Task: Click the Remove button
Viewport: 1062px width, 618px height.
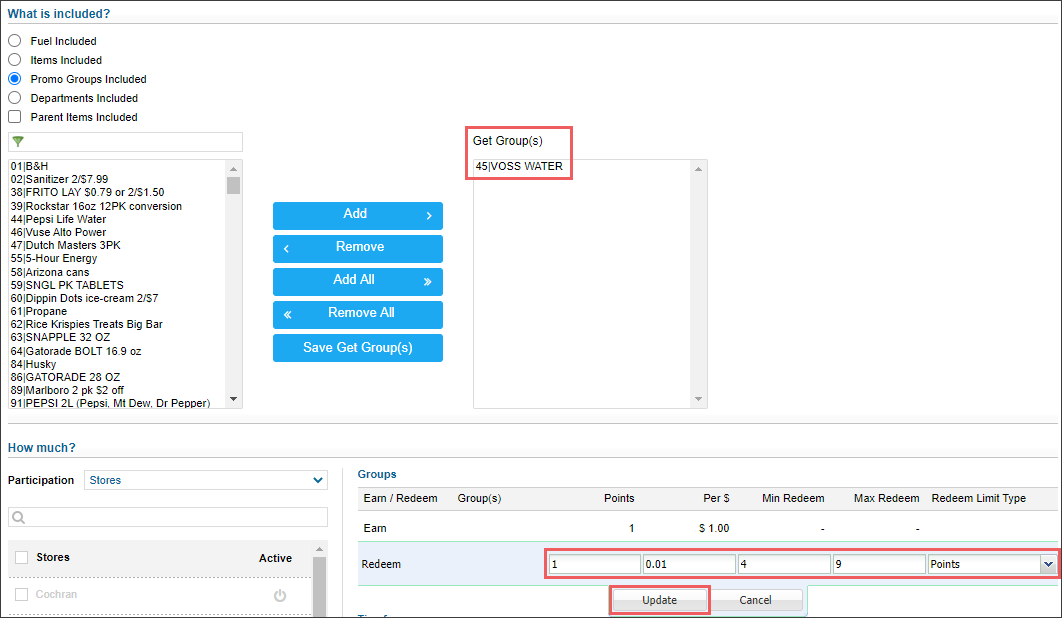Action: tap(358, 248)
